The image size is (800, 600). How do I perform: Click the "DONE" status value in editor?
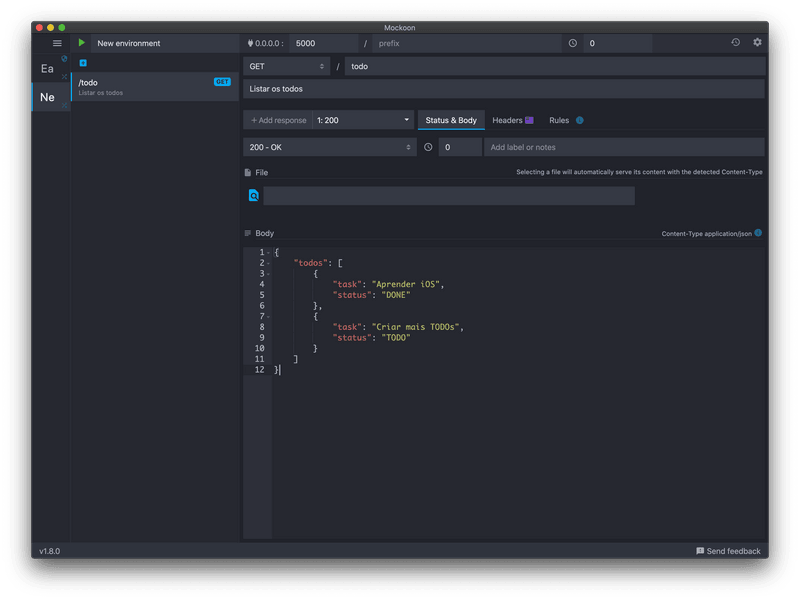point(395,295)
